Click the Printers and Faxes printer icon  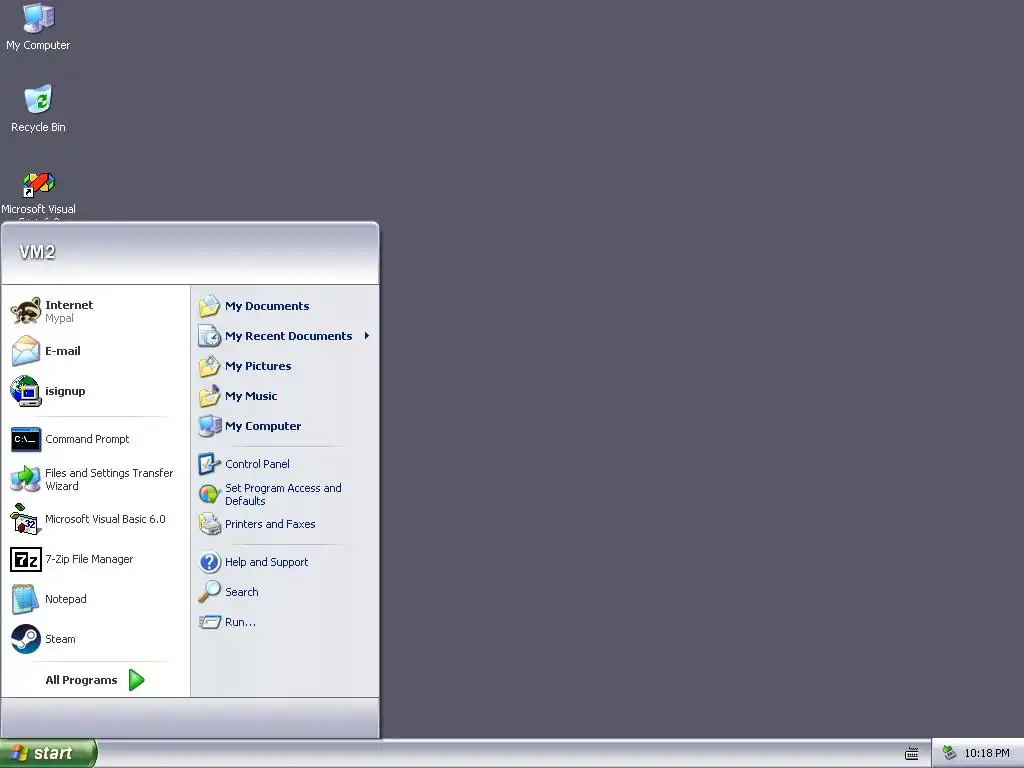[210, 524]
